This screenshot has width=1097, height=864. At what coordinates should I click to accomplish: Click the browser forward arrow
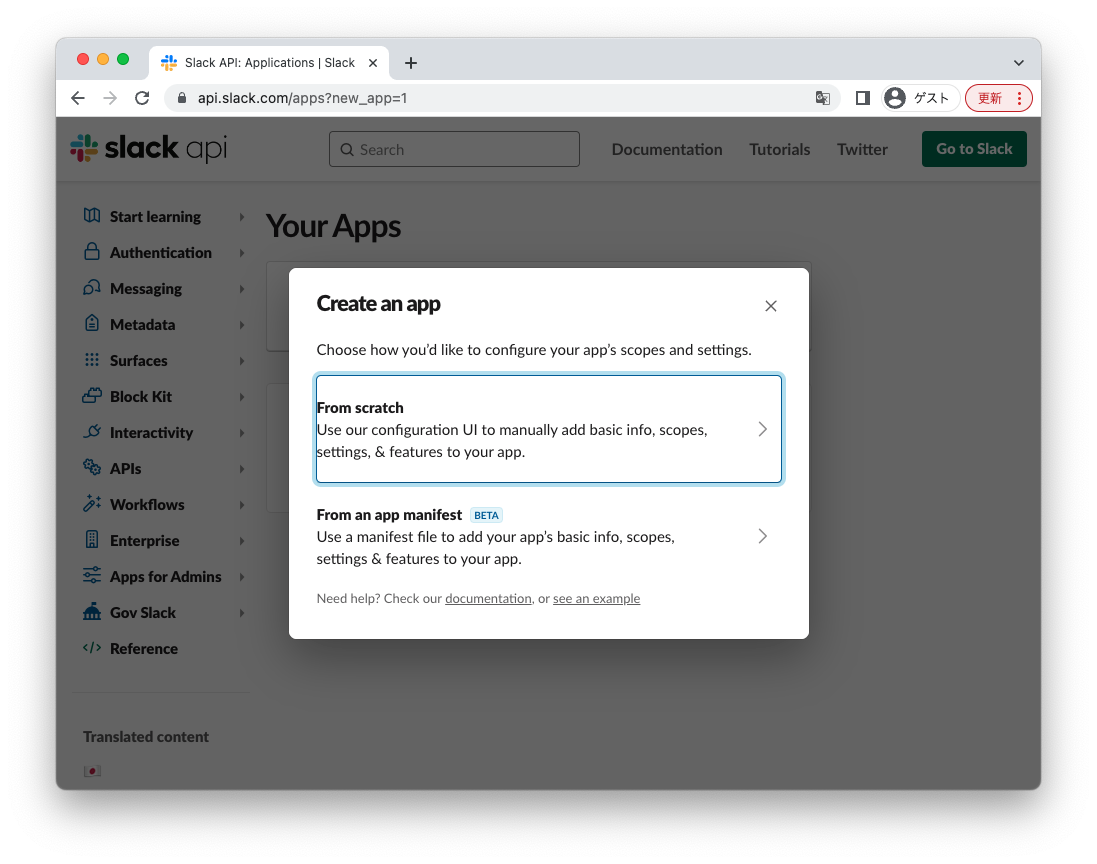point(110,98)
